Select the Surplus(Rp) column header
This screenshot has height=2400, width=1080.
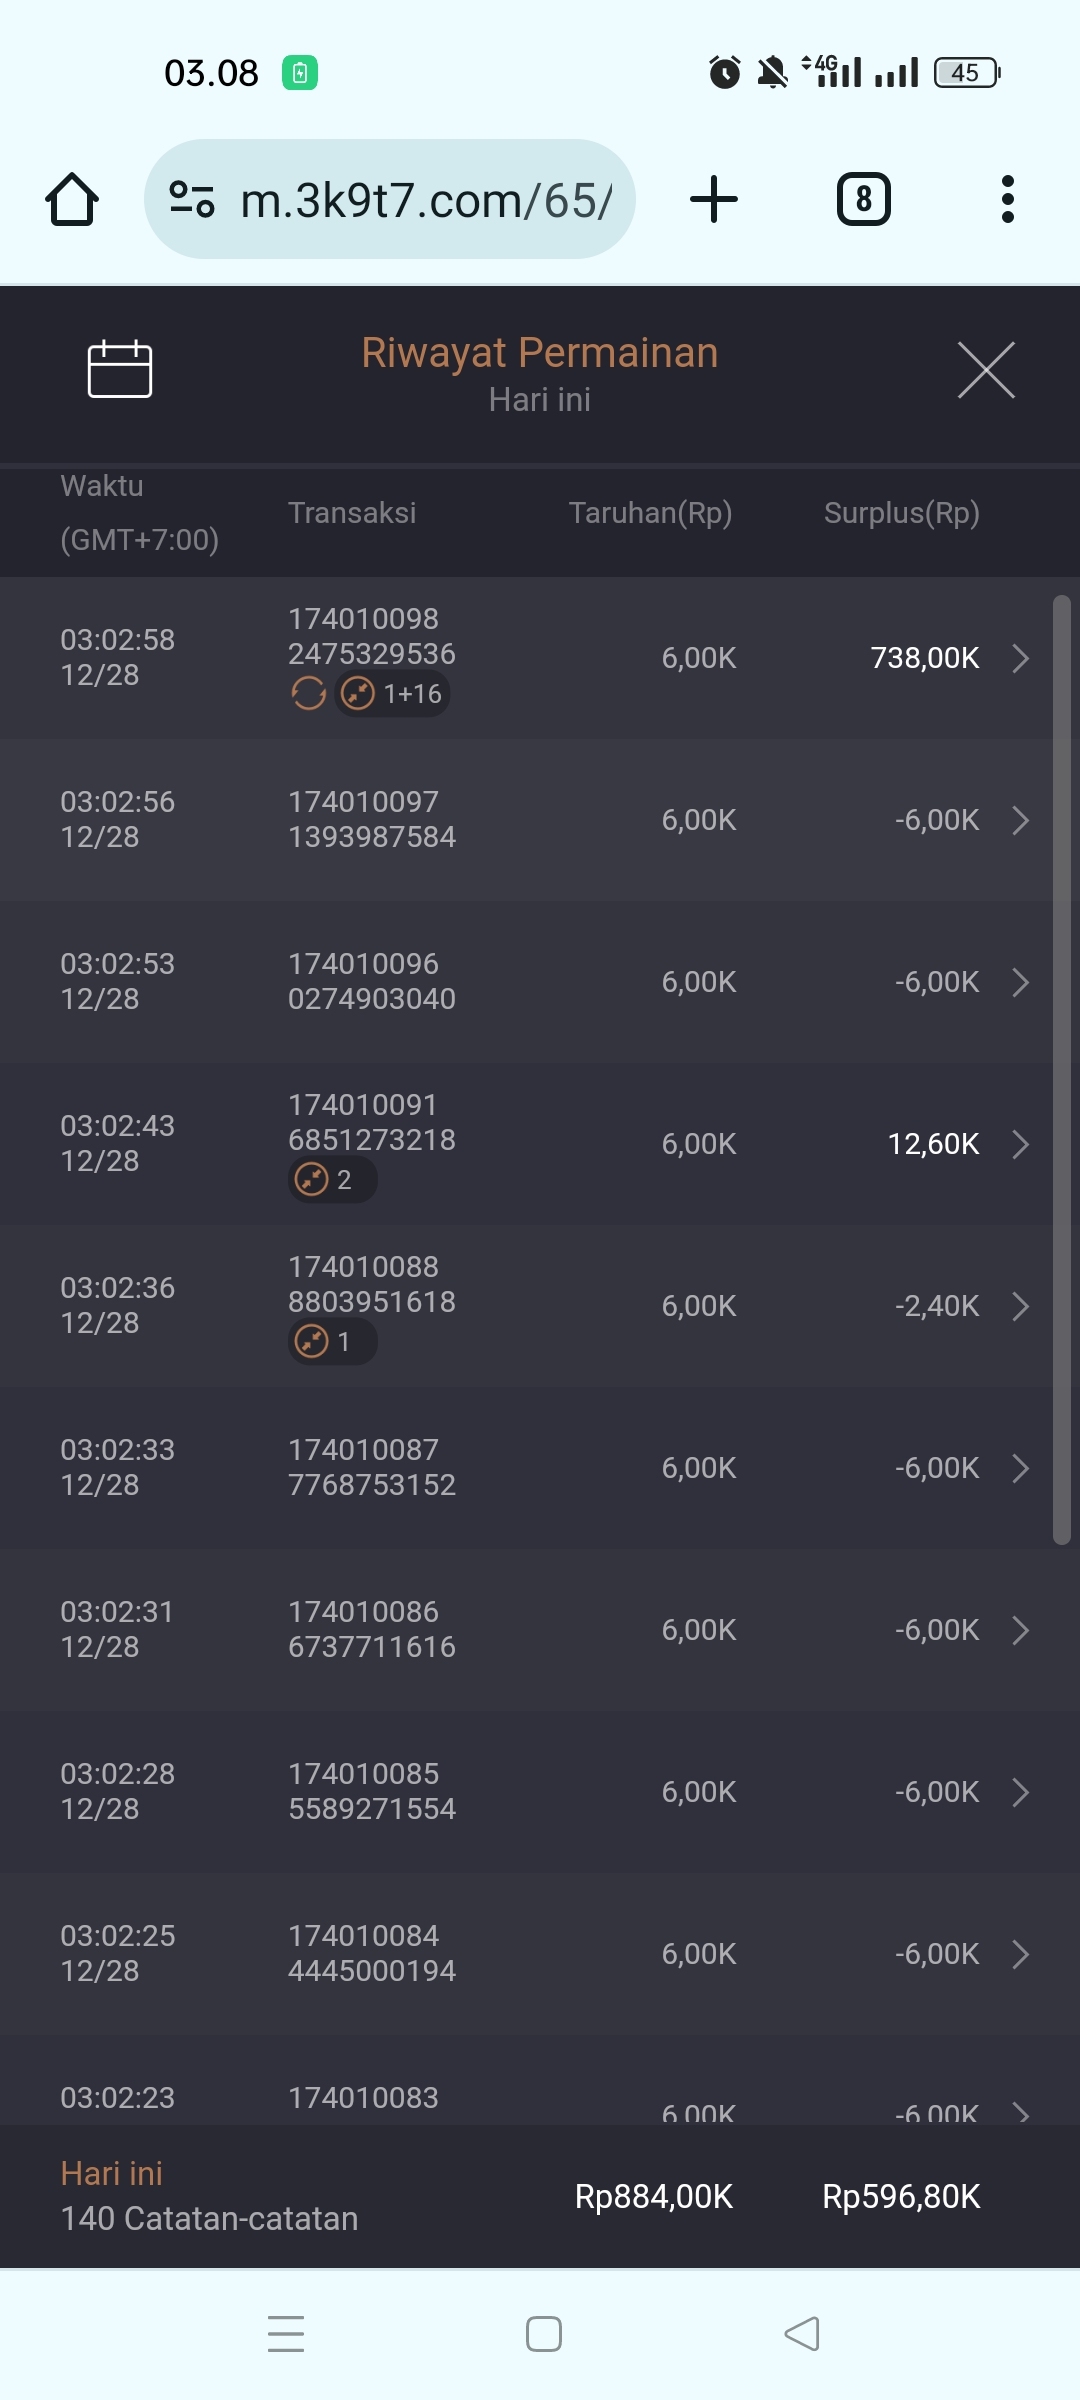901,513
